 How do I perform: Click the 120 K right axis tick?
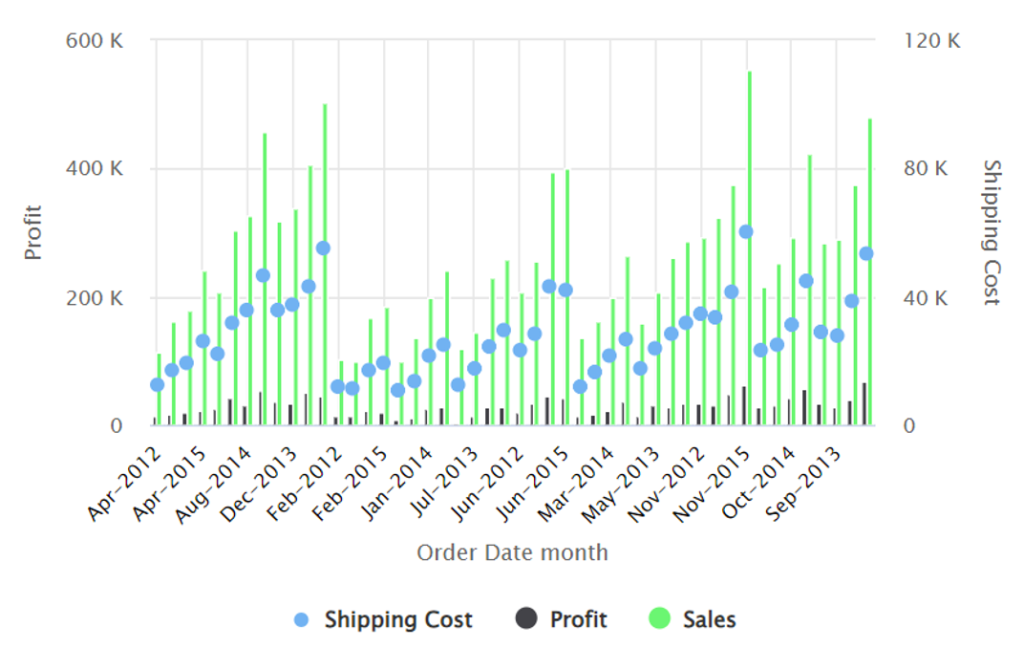932,40
